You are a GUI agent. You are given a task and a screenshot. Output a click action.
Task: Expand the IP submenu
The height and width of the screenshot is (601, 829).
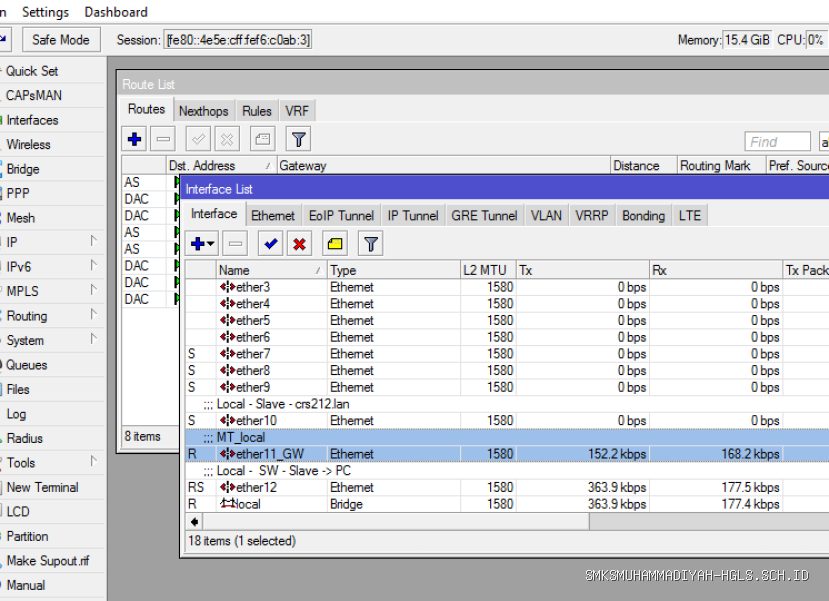[93, 241]
